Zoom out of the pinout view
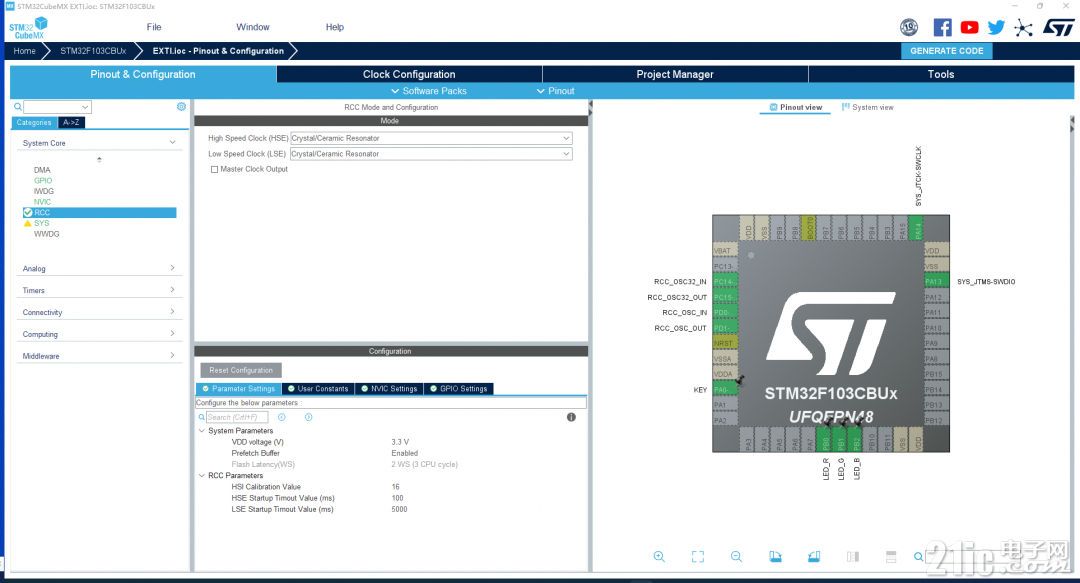Image resolution: width=1080 pixels, height=583 pixels. point(736,557)
